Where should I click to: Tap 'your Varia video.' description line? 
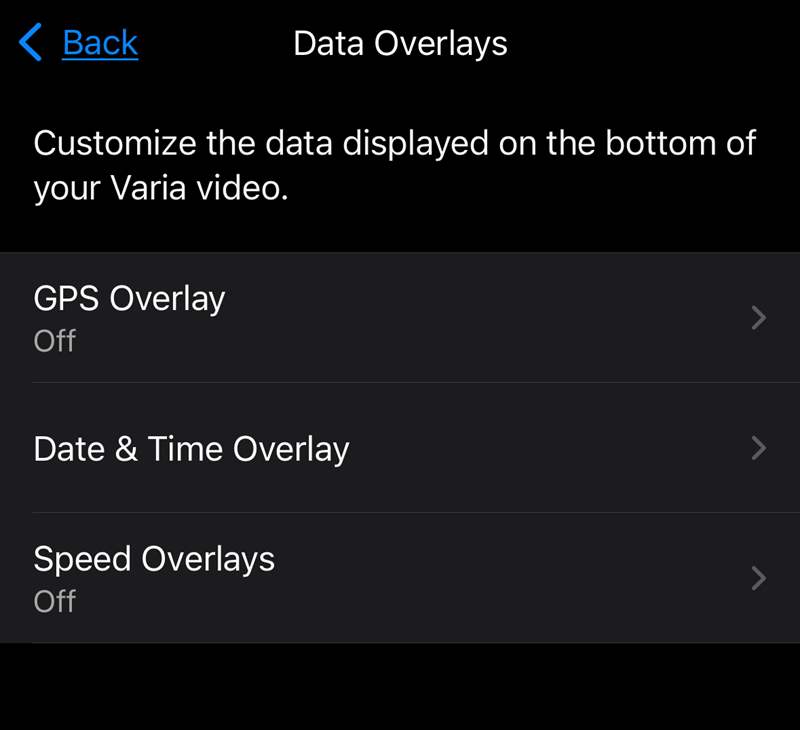[161, 188]
